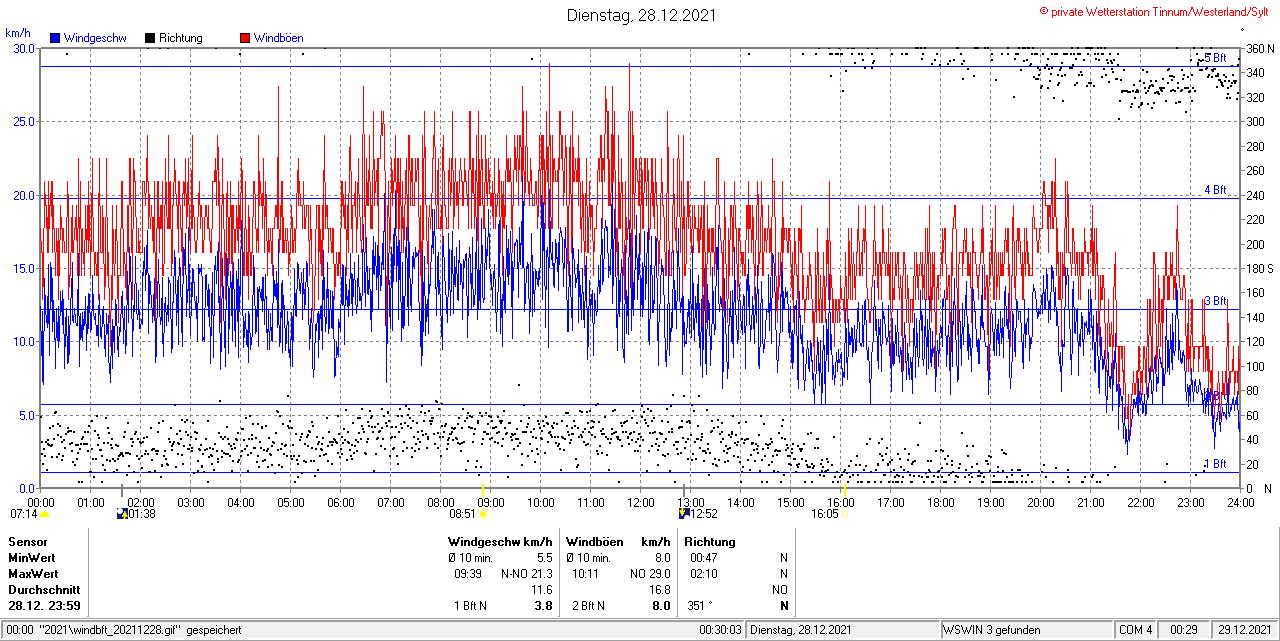Viewport: 1280px width, 641px height.
Task: Click the MaxWert row label
Action: tap(33, 574)
